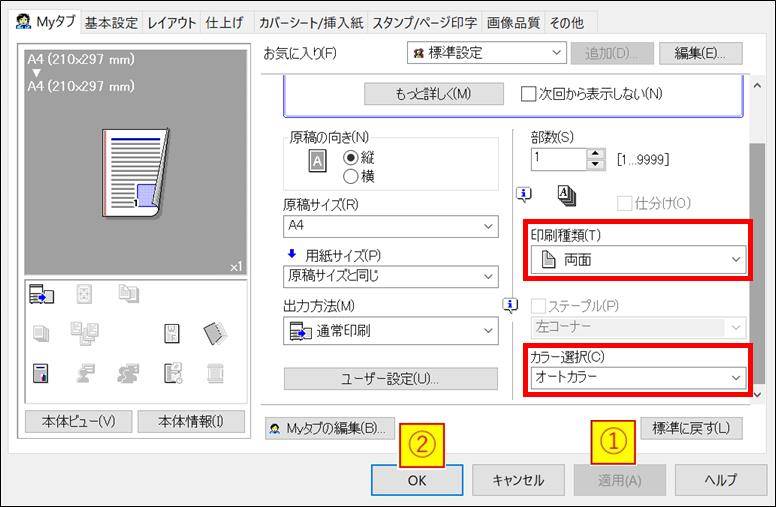Switch to the 基本設定 tab
Image resolution: width=776 pixels, height=507 pixels.
[111, 23]
